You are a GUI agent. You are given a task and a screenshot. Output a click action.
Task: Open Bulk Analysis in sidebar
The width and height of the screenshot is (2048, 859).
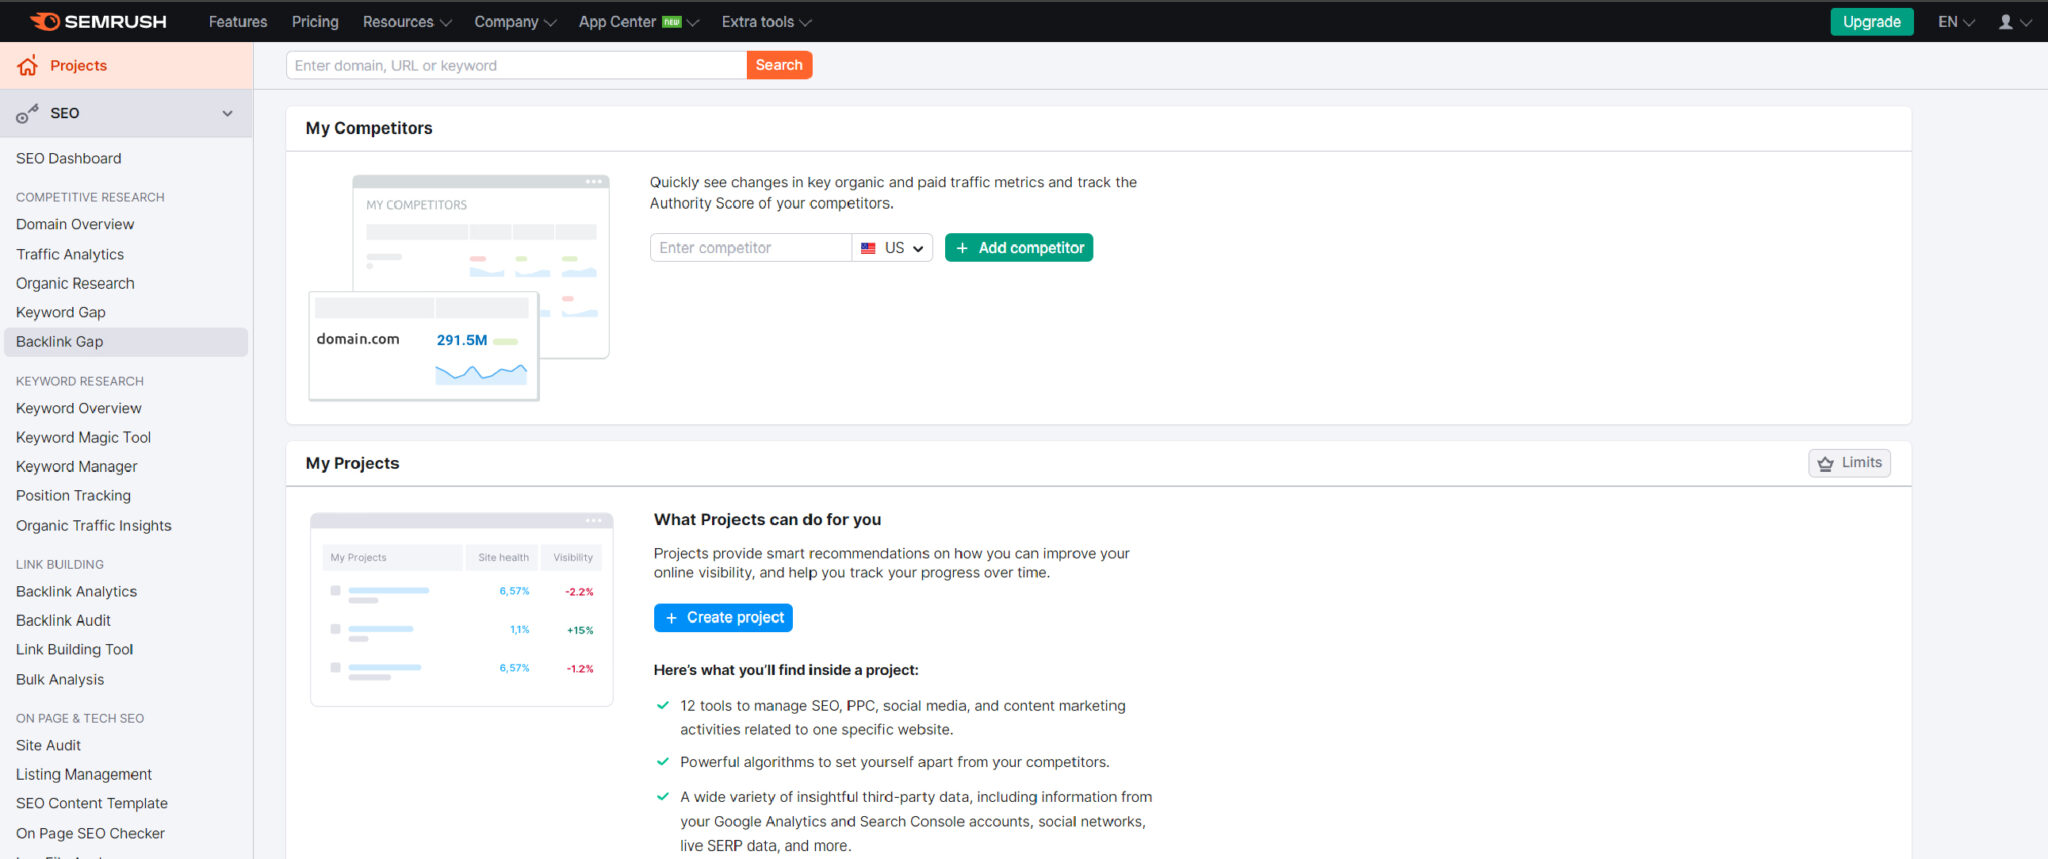[60, 679]
